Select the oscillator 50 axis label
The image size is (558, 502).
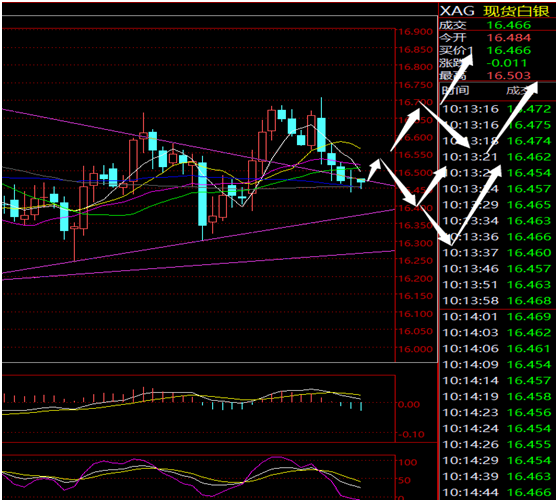point(405,480)
